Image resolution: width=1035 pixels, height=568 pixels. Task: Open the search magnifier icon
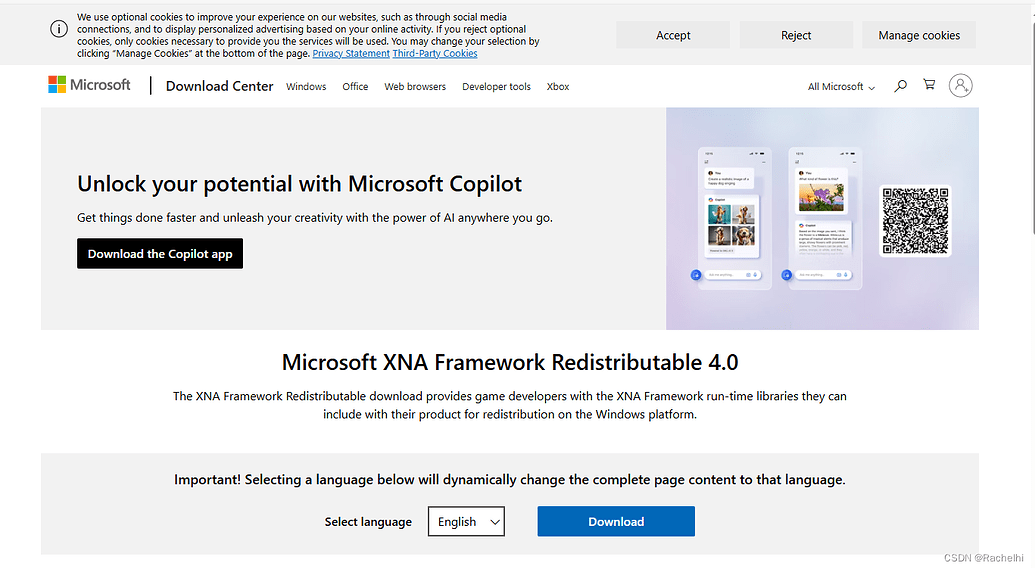point(900,86)
